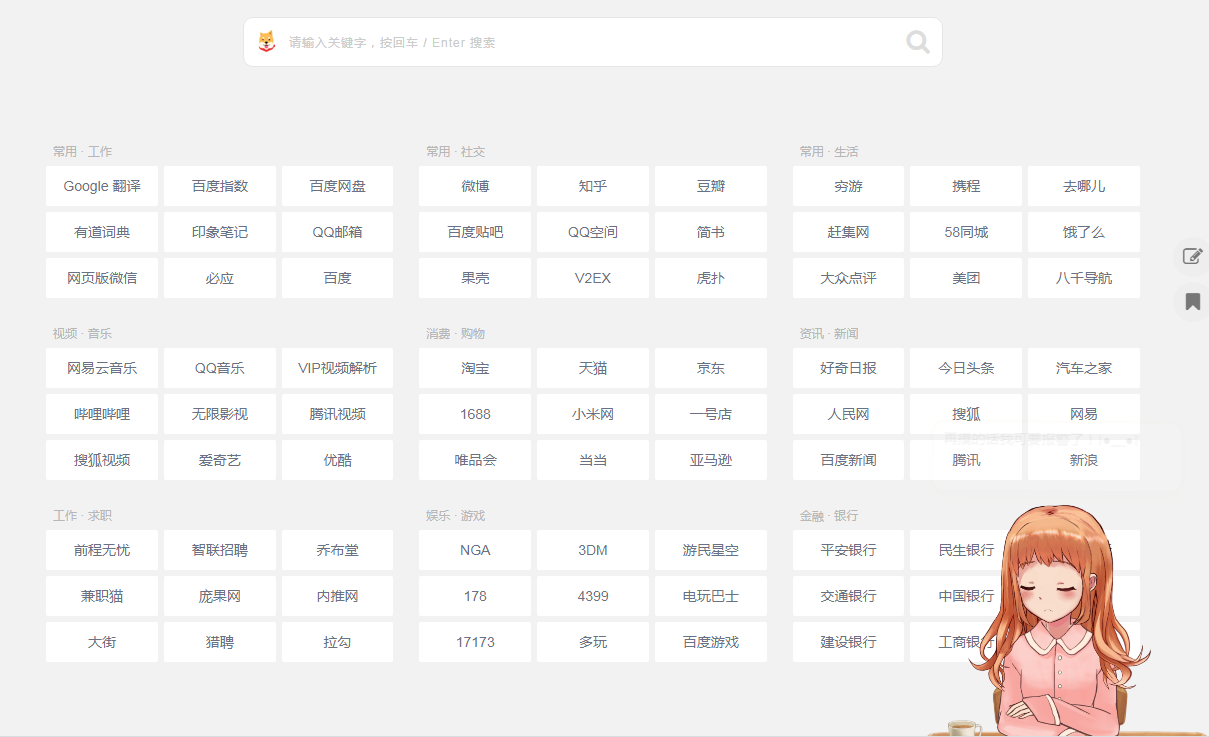Image resolution: width=1209 pixels, height=737 pixels.
Task: Go to 微博
Action: point(475,186)
